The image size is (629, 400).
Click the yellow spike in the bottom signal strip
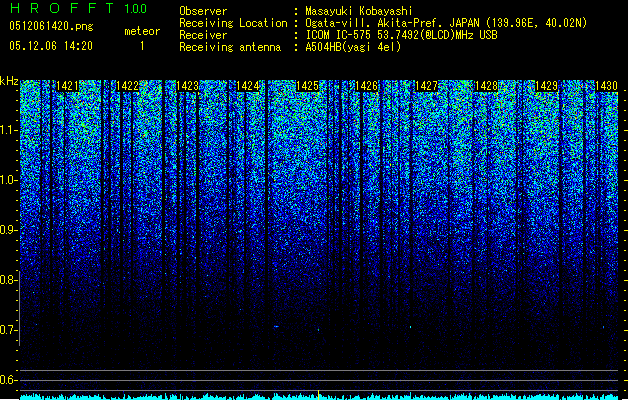click(x=319, y=395)
